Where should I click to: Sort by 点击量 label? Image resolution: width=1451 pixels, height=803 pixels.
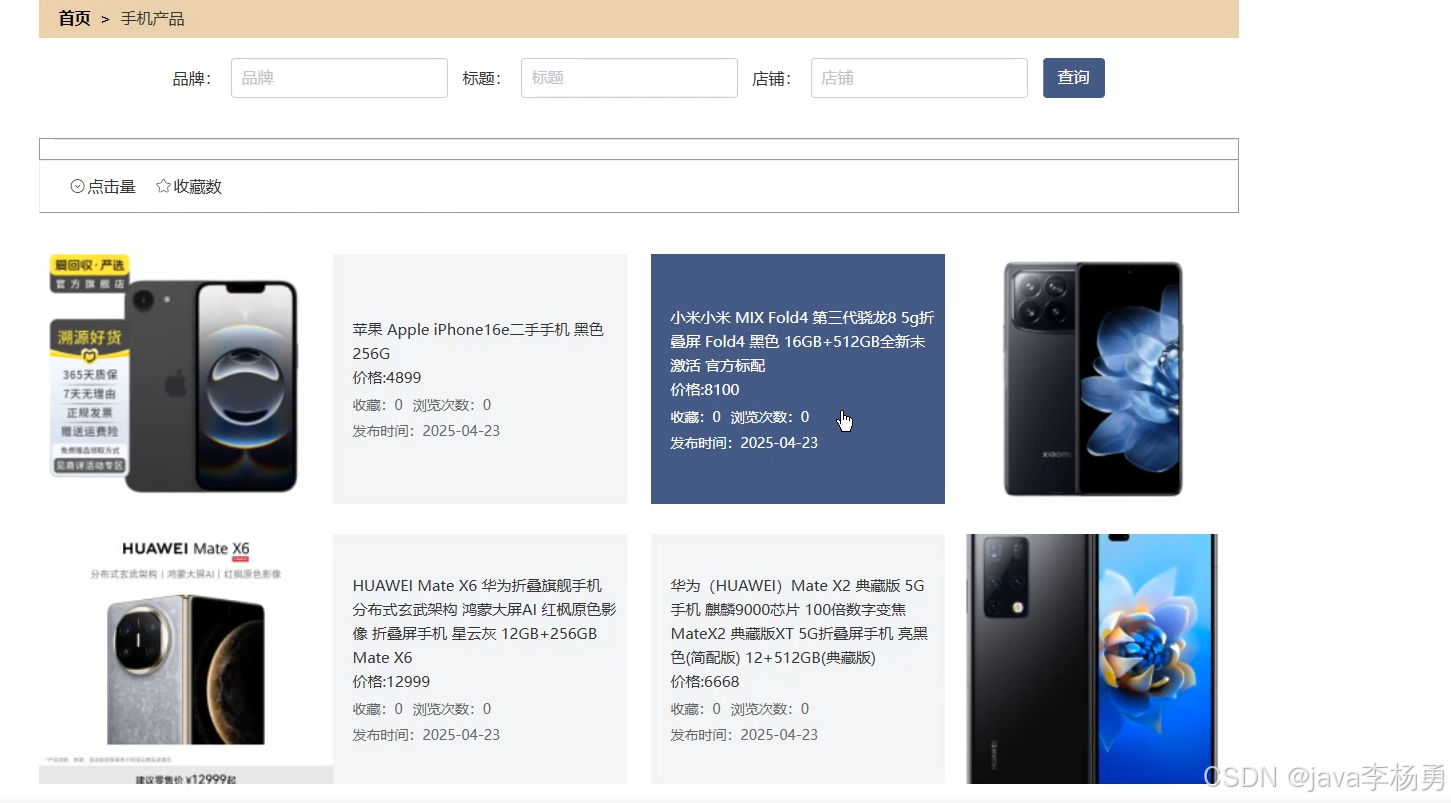[x=111, y=187]
